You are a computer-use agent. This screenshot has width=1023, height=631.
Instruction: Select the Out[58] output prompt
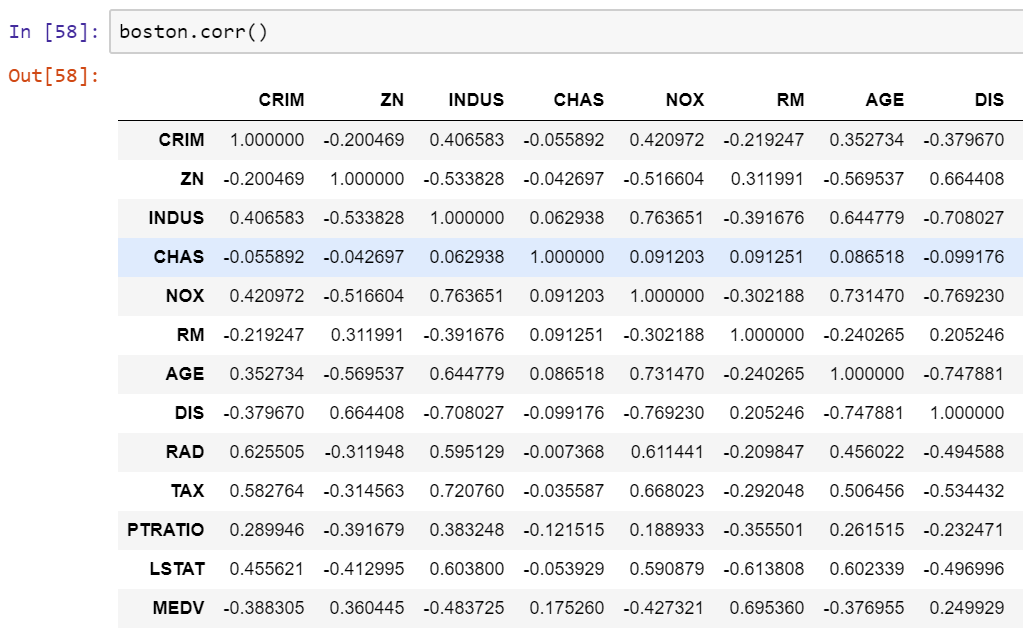pyautogui.click(x=53, y=76)
